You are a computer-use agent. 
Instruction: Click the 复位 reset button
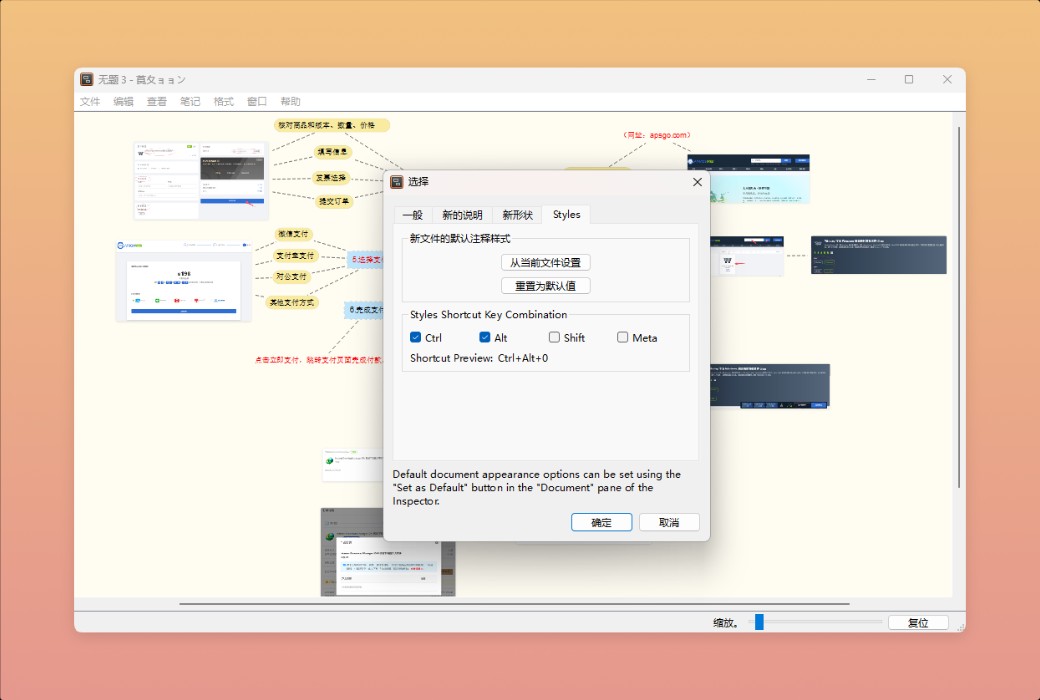tap(917, 621)
